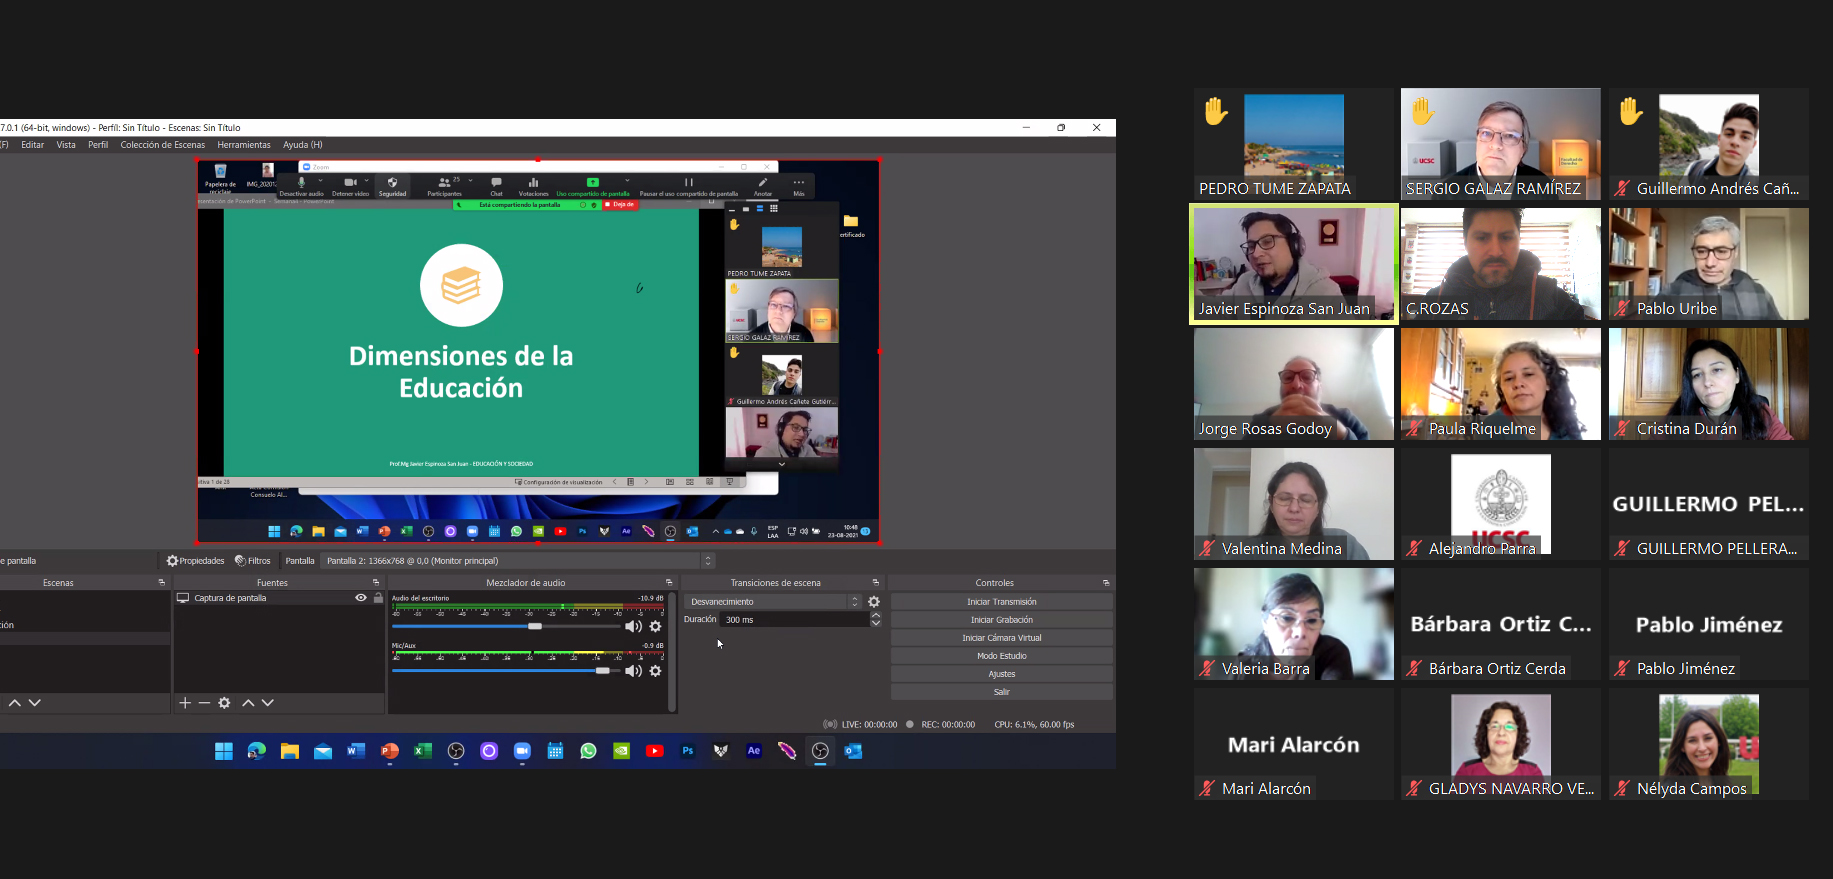The image size is (1833, 879).
Task: Select Nélyda Campos video tile
Action: (1708, 744)
